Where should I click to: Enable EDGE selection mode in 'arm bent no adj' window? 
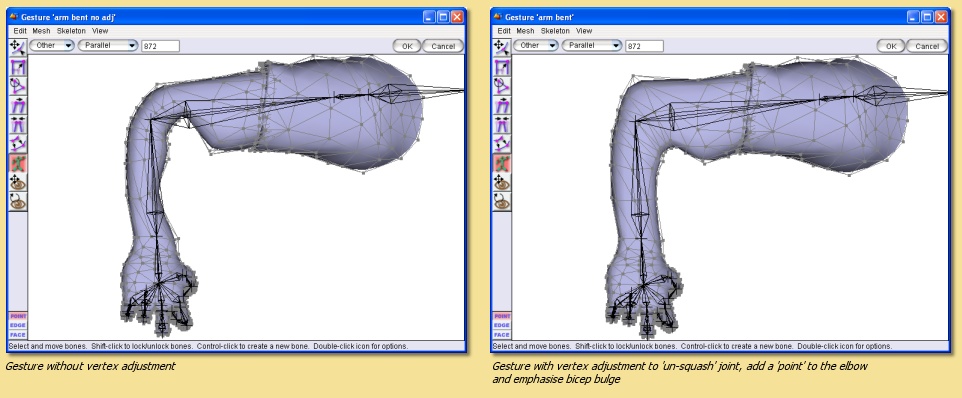click(18, 325)
